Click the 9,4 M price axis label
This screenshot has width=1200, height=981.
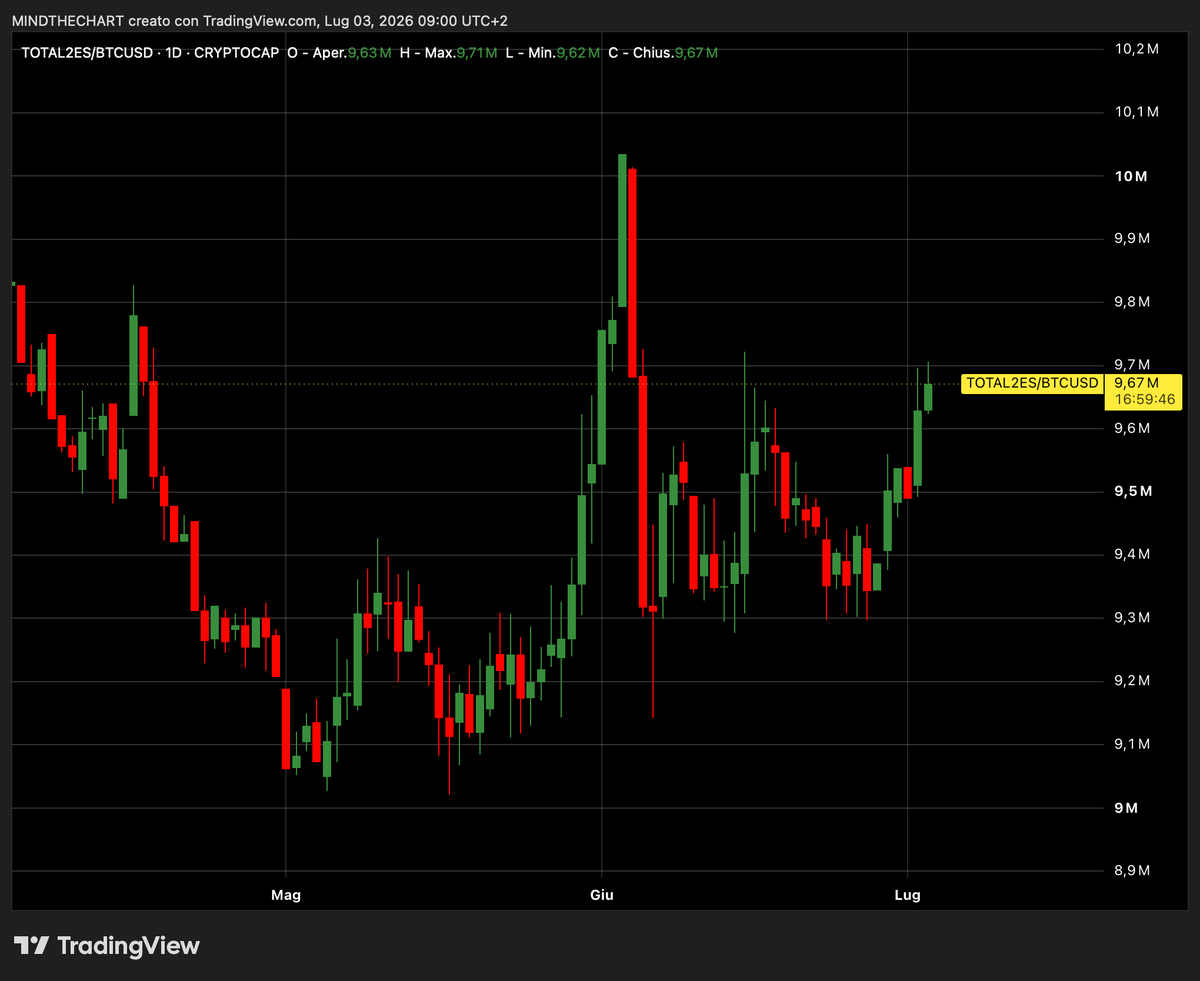[1132, 555]
